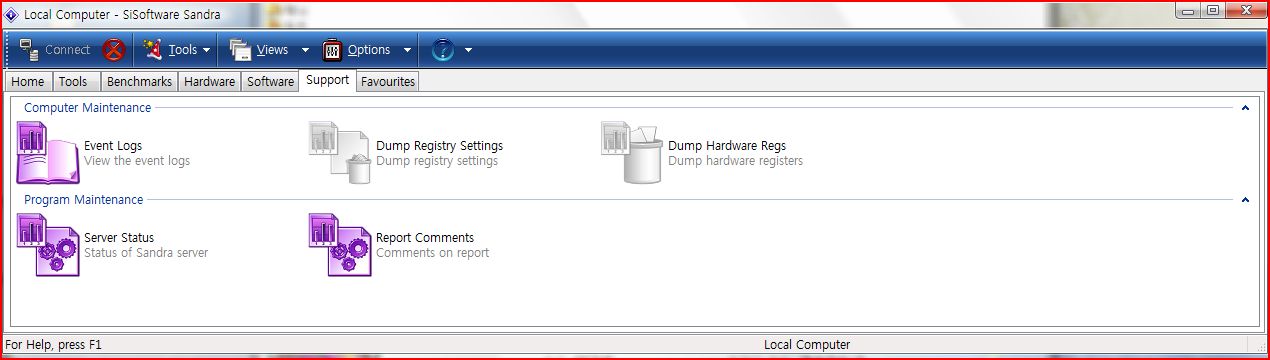Screen dimensions: 1270x360
Task: Close the Sandra window
Action: 1245,10
